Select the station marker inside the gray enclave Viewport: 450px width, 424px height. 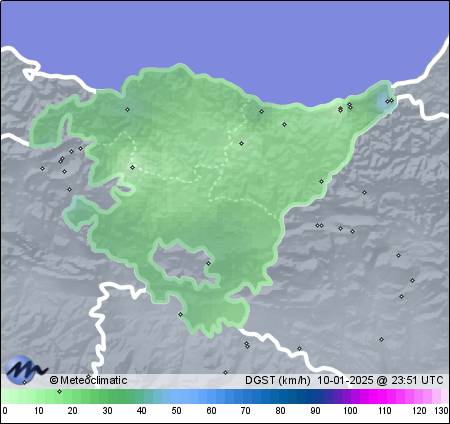coord(209,263)
